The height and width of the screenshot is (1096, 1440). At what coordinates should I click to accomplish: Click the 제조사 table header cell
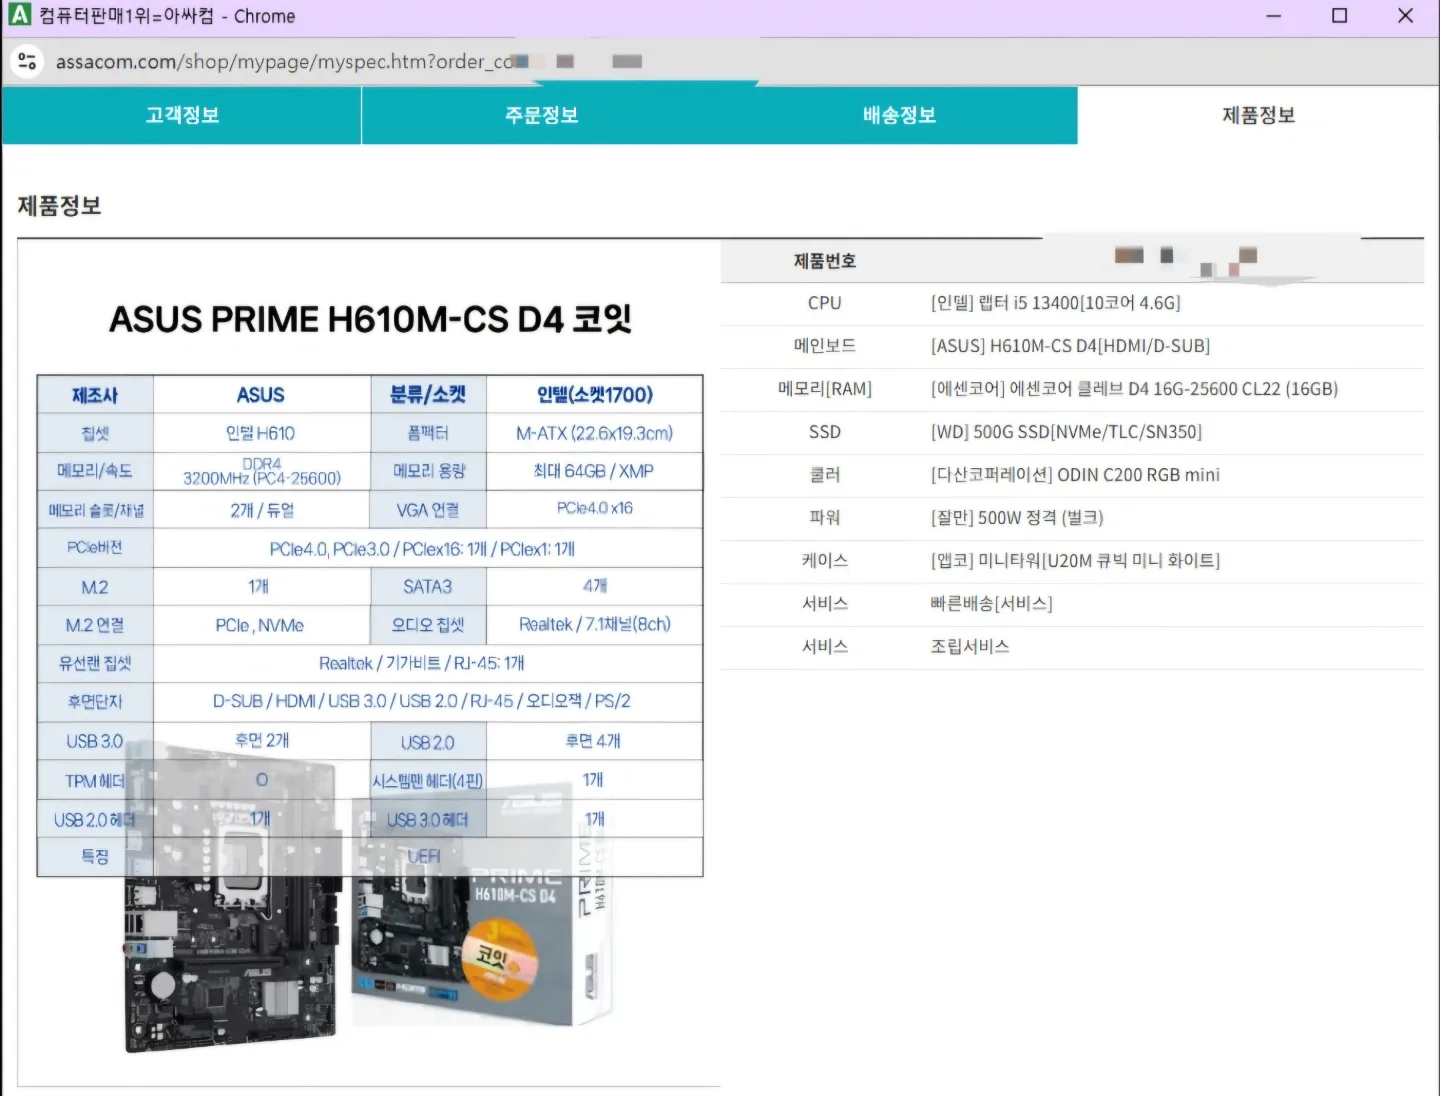pyautogui.click(x=95, y=395)
